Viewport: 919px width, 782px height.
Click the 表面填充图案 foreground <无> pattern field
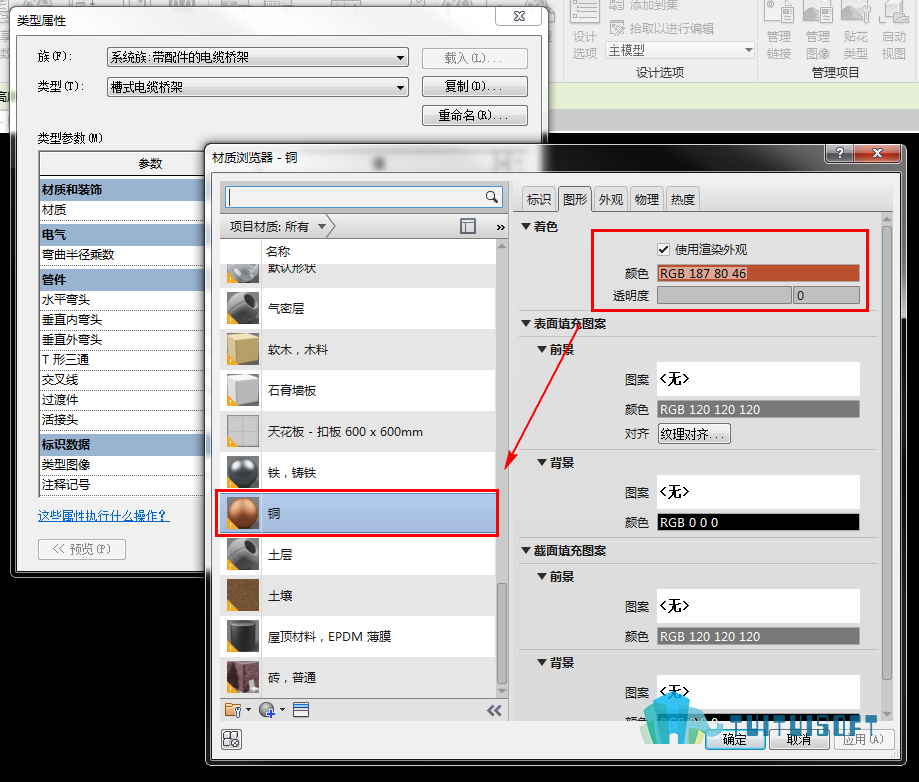click(x=758, y=379)
